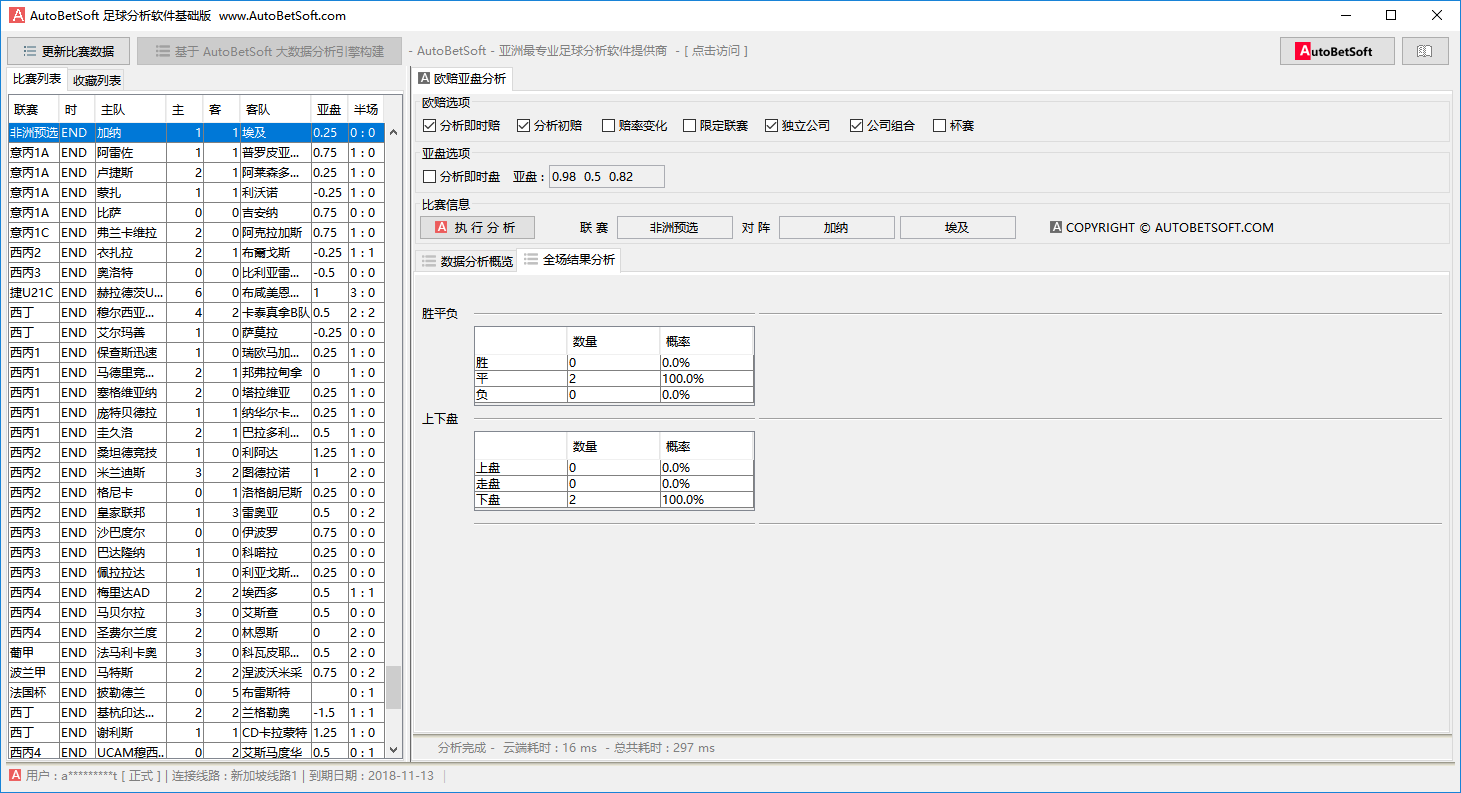Click 更新比赛数据 button
Viewport: 1461px width, 793px height.
(68, 51)
